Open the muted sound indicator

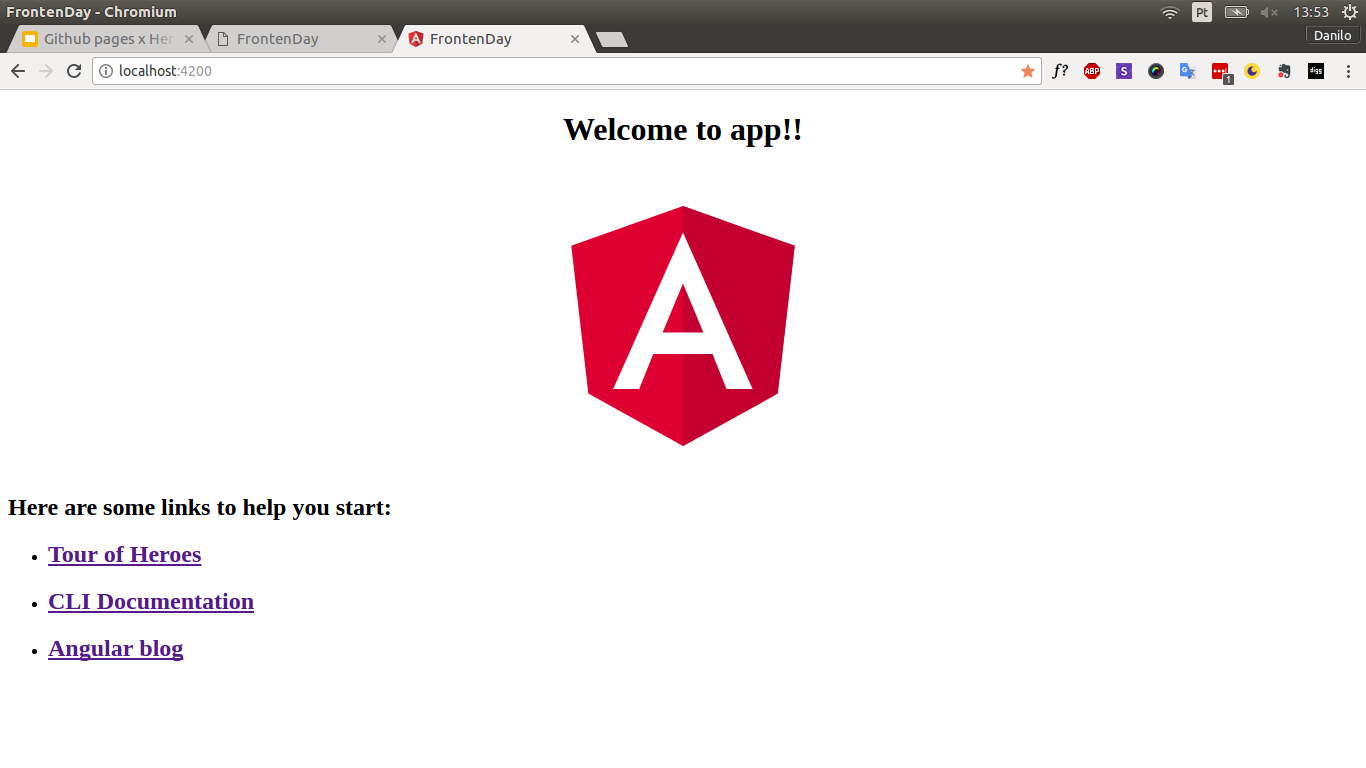1269,12
